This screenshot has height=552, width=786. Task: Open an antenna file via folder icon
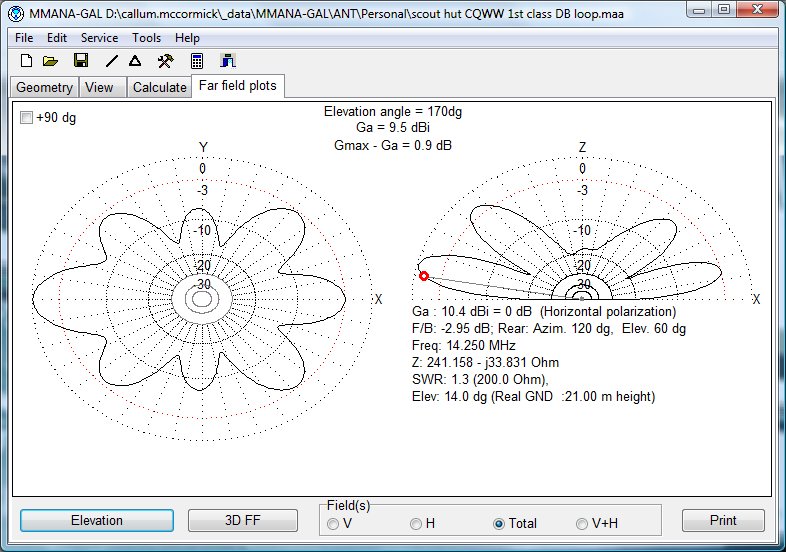(x=50, y=61)
